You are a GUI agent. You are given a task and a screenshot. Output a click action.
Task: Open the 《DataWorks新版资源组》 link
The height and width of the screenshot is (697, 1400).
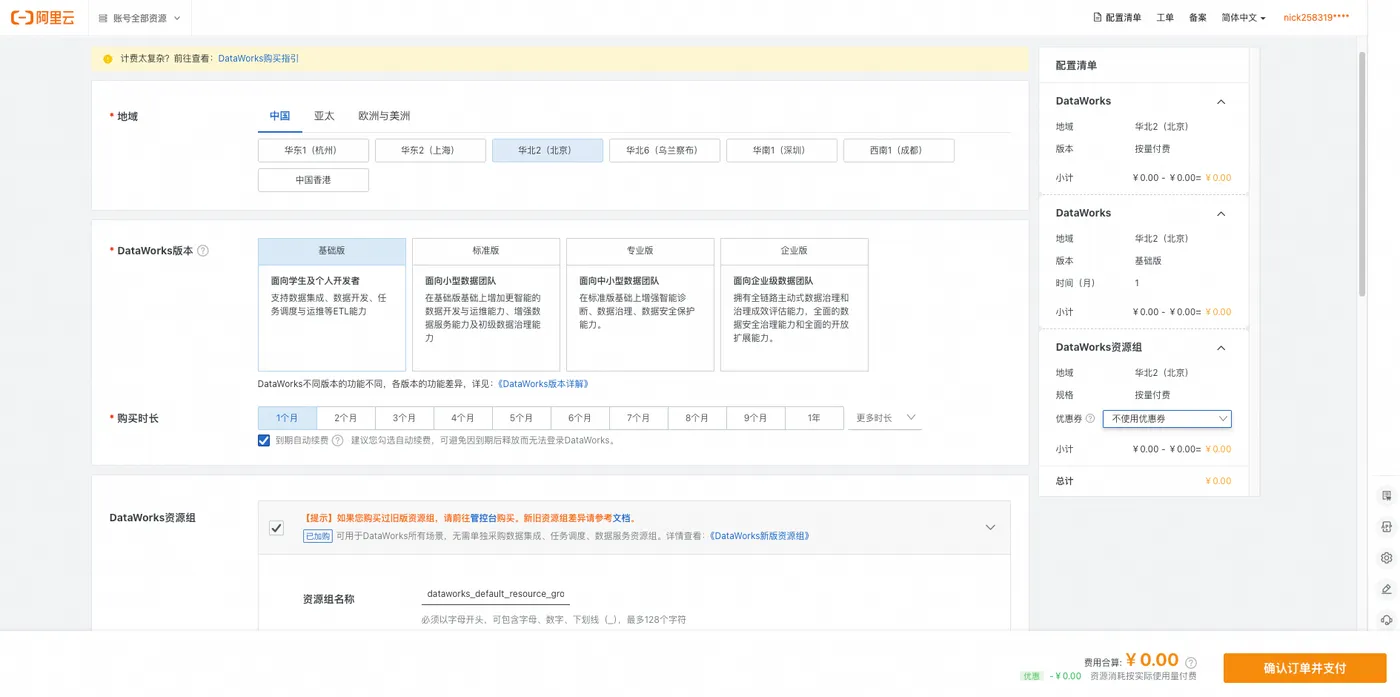[x=759, y=536]
